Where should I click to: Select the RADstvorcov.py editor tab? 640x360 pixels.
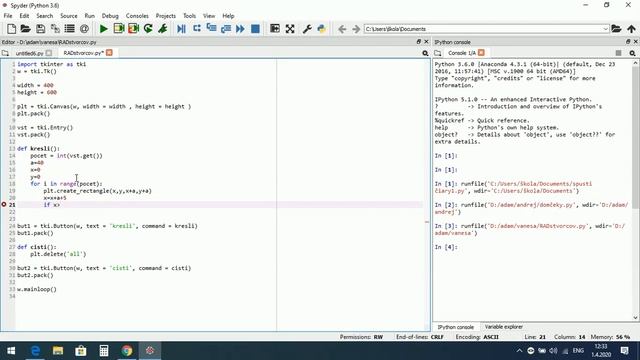(83, 53)
